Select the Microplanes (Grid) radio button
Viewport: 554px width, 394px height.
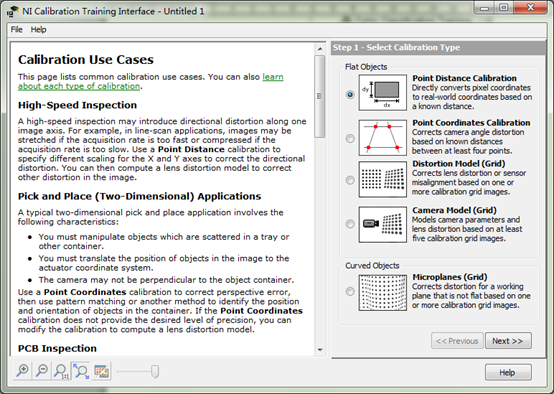[350, 292]
